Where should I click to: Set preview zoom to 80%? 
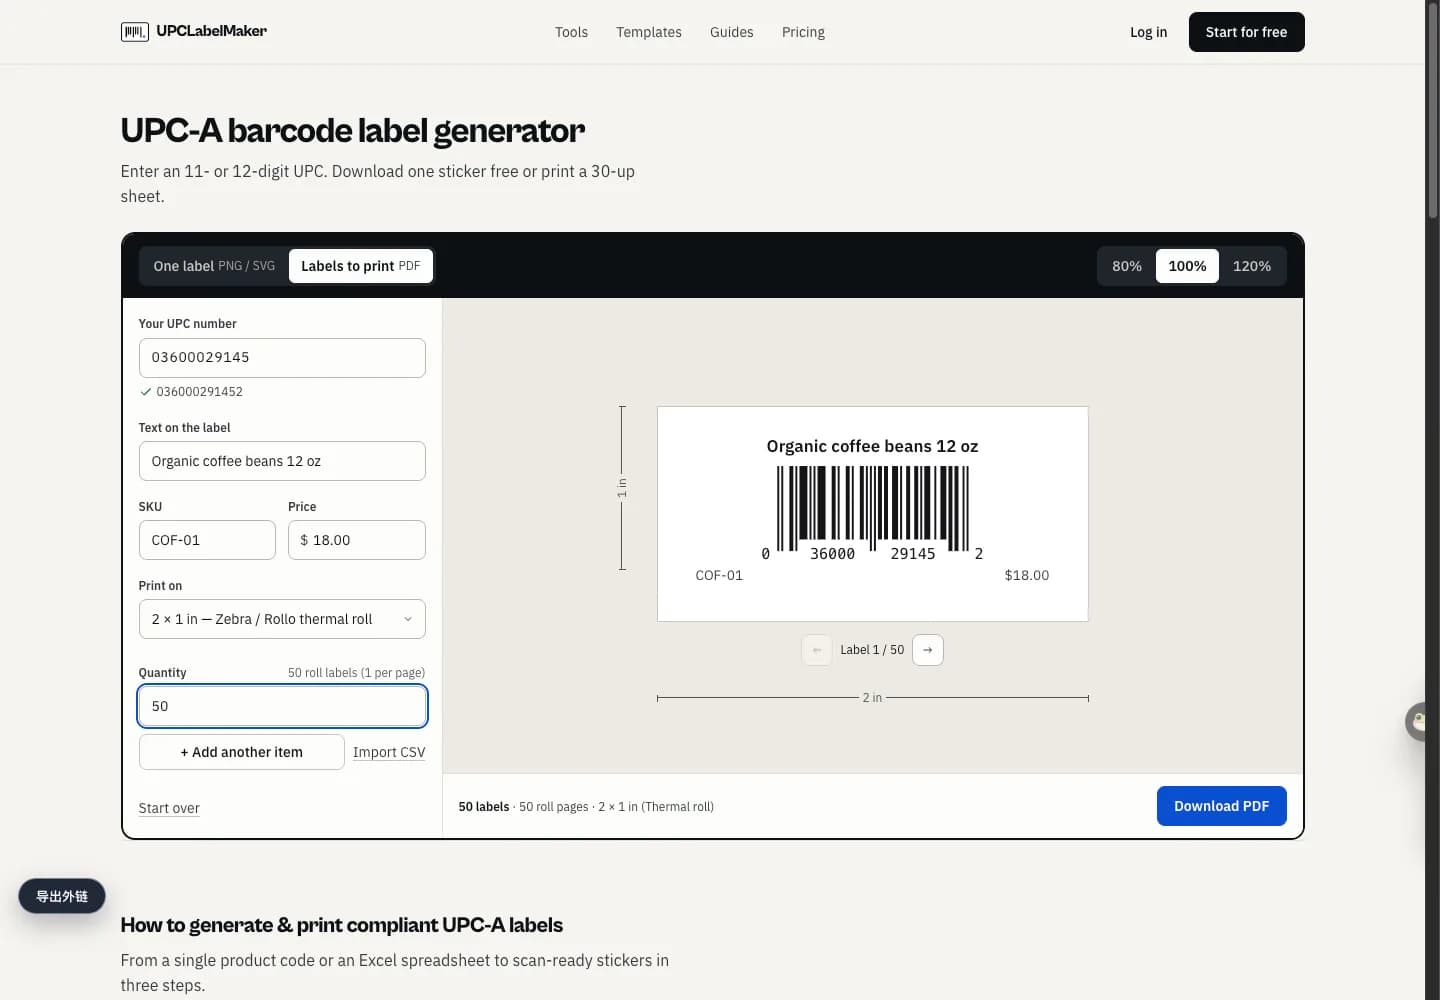[1127, 266]
